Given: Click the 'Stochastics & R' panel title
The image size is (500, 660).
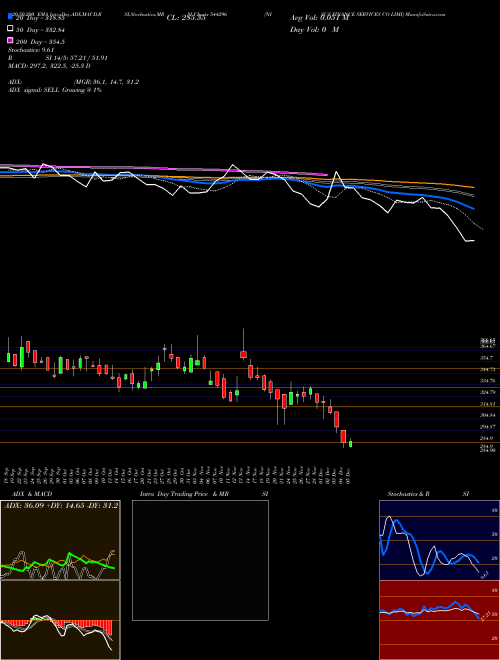Looking at the screenshot, I should click(408, 494).
